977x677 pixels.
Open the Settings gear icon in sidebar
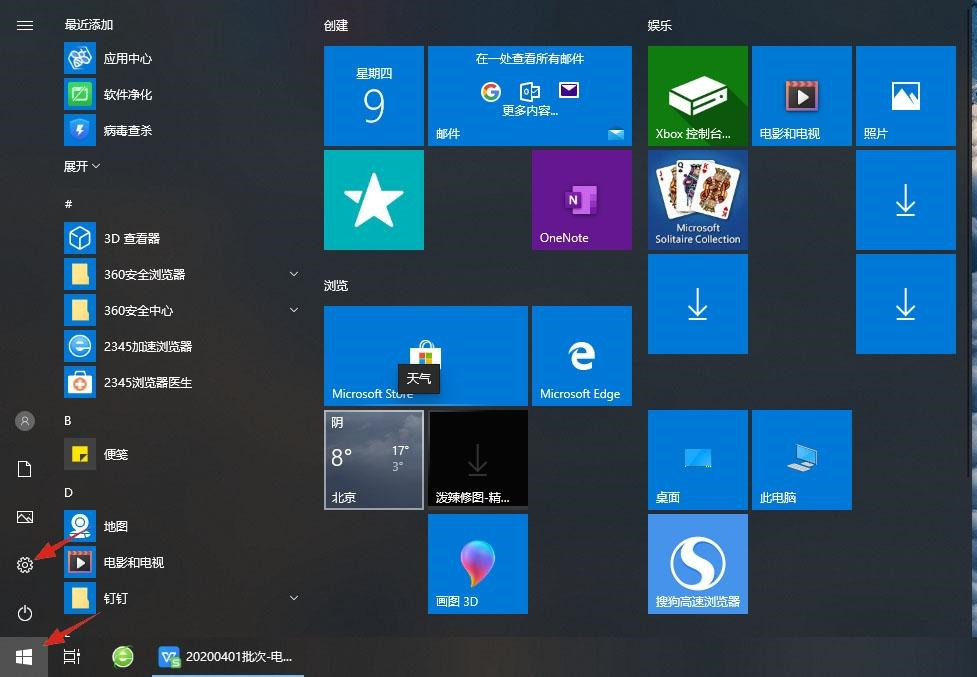pyautogui.click(x=25, y=565)
